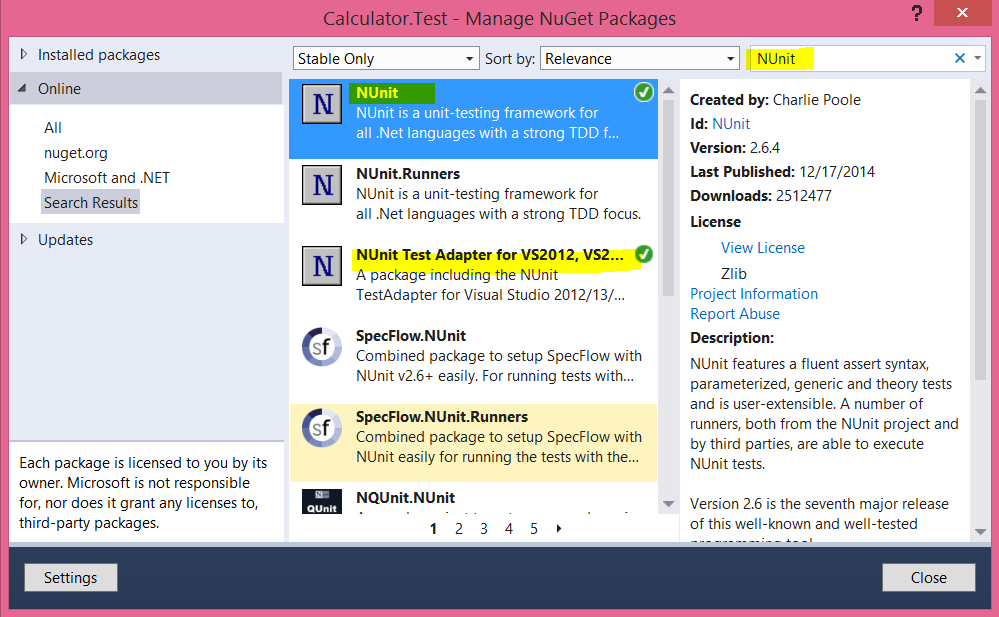Screen dimensions: 999x617
Task: Select the NUnit.Runners package title
Action: [408, 173]
